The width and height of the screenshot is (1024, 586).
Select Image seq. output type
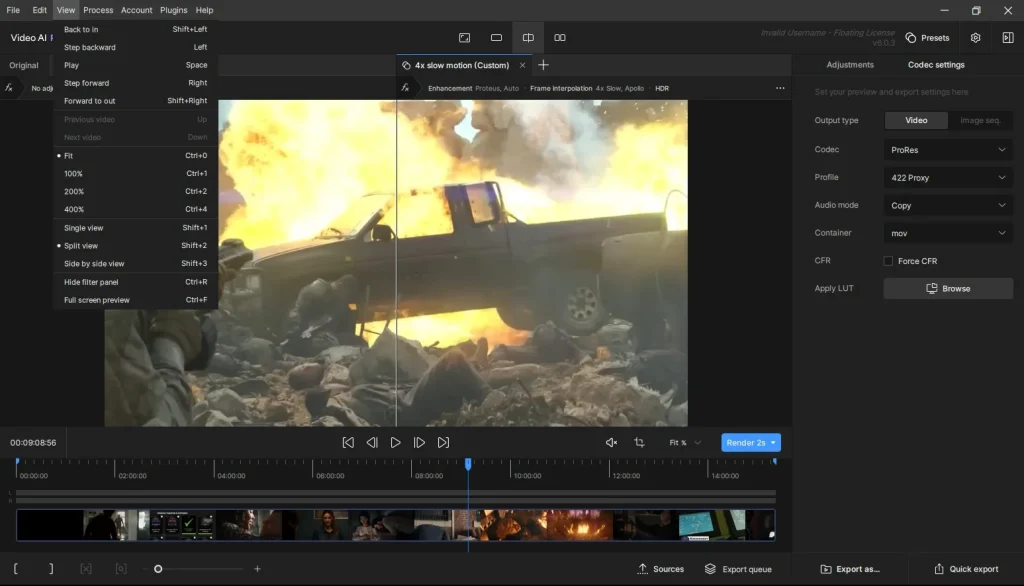click(x=980, y=120)
